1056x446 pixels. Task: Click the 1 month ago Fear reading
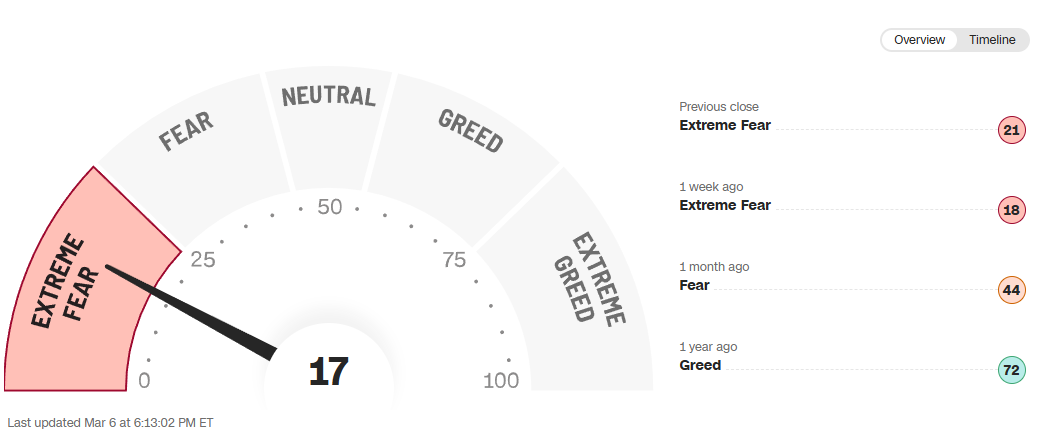coord(694,285)
